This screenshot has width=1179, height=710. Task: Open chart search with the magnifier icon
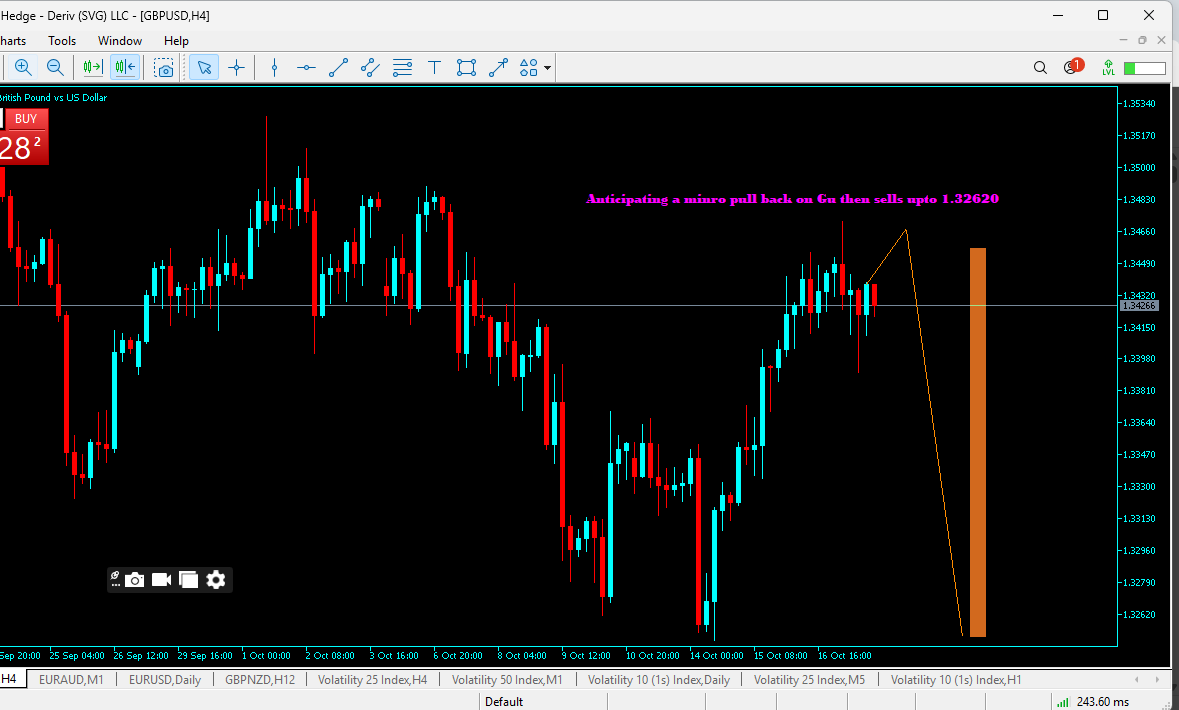(1040, 67)
